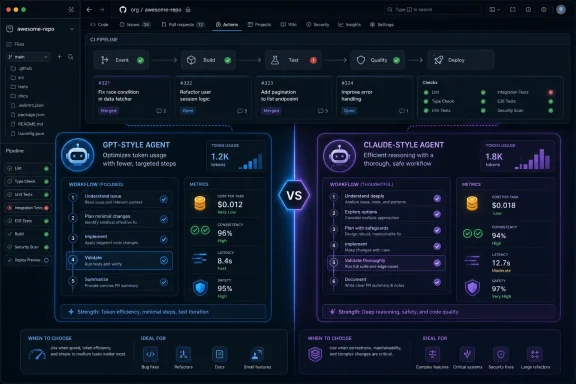Screen dimensions: 576x384
Task: Open the Insights tab
Action: pos(349,25)
